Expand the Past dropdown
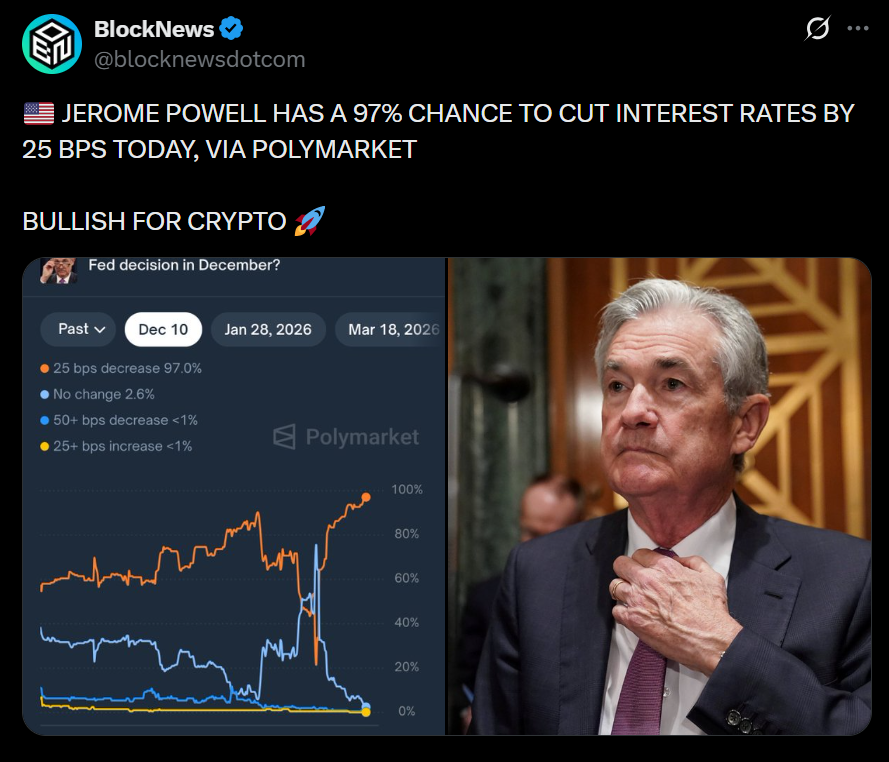The width and height of the screenshot is (889, 762). [x=78, y=329]
